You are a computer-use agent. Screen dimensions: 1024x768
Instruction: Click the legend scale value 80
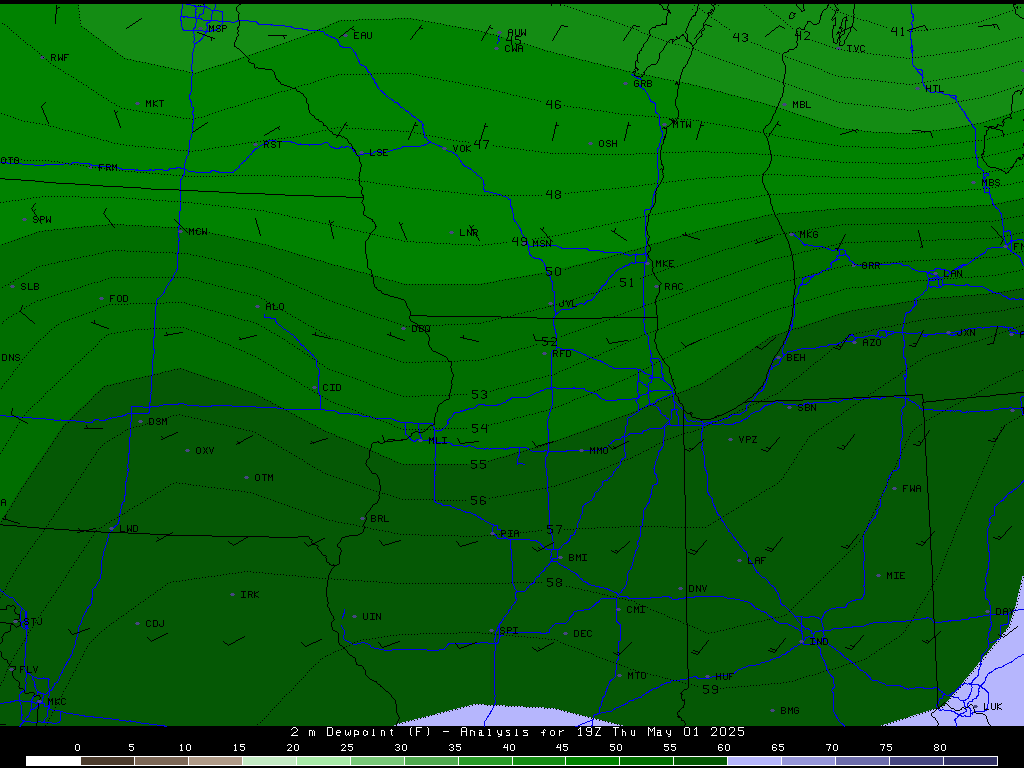coord(940,748)
